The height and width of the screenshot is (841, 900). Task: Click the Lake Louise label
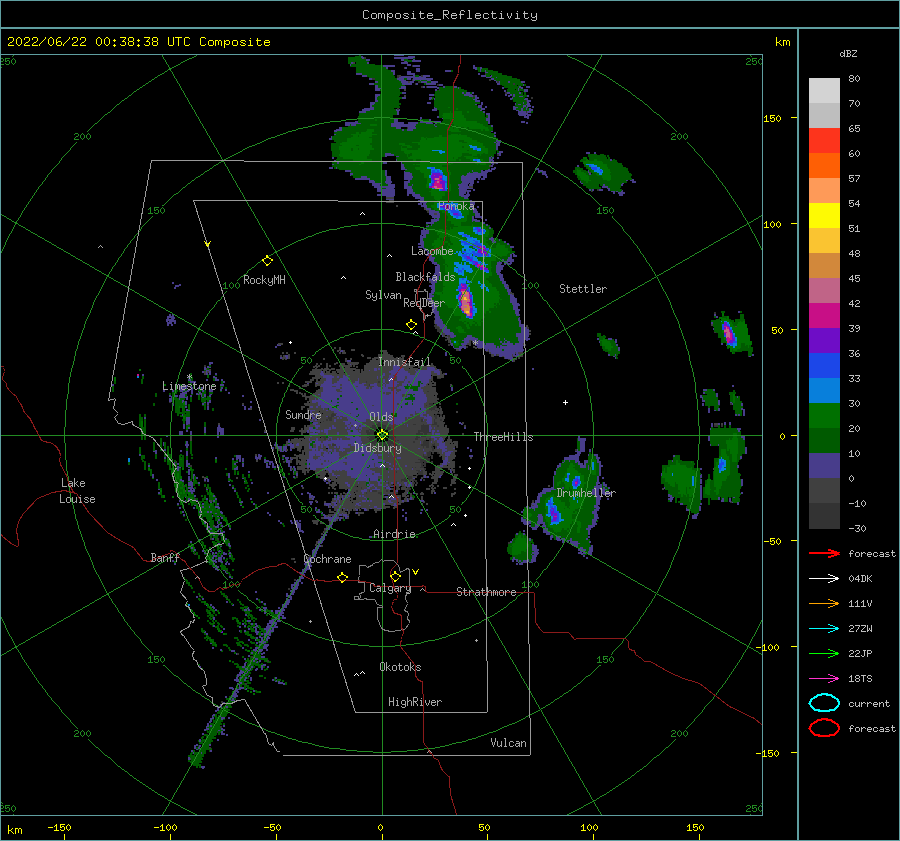77,491
